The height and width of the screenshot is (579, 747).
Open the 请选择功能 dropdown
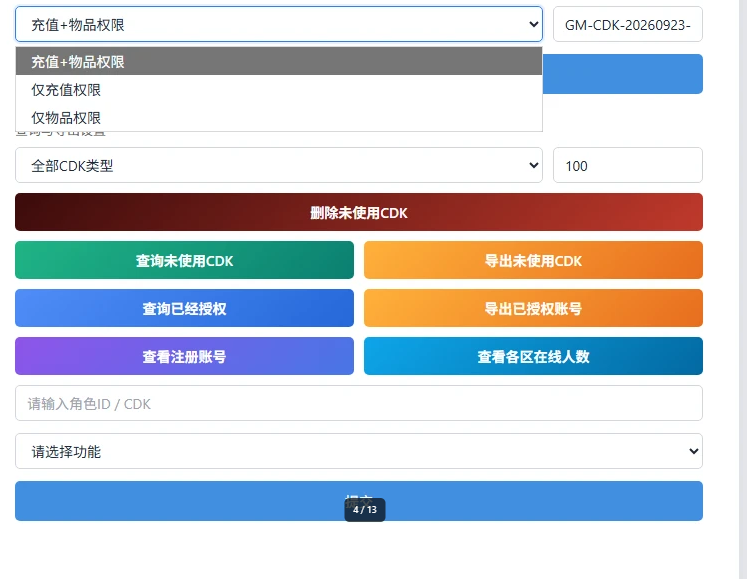(x=359, y=451)
